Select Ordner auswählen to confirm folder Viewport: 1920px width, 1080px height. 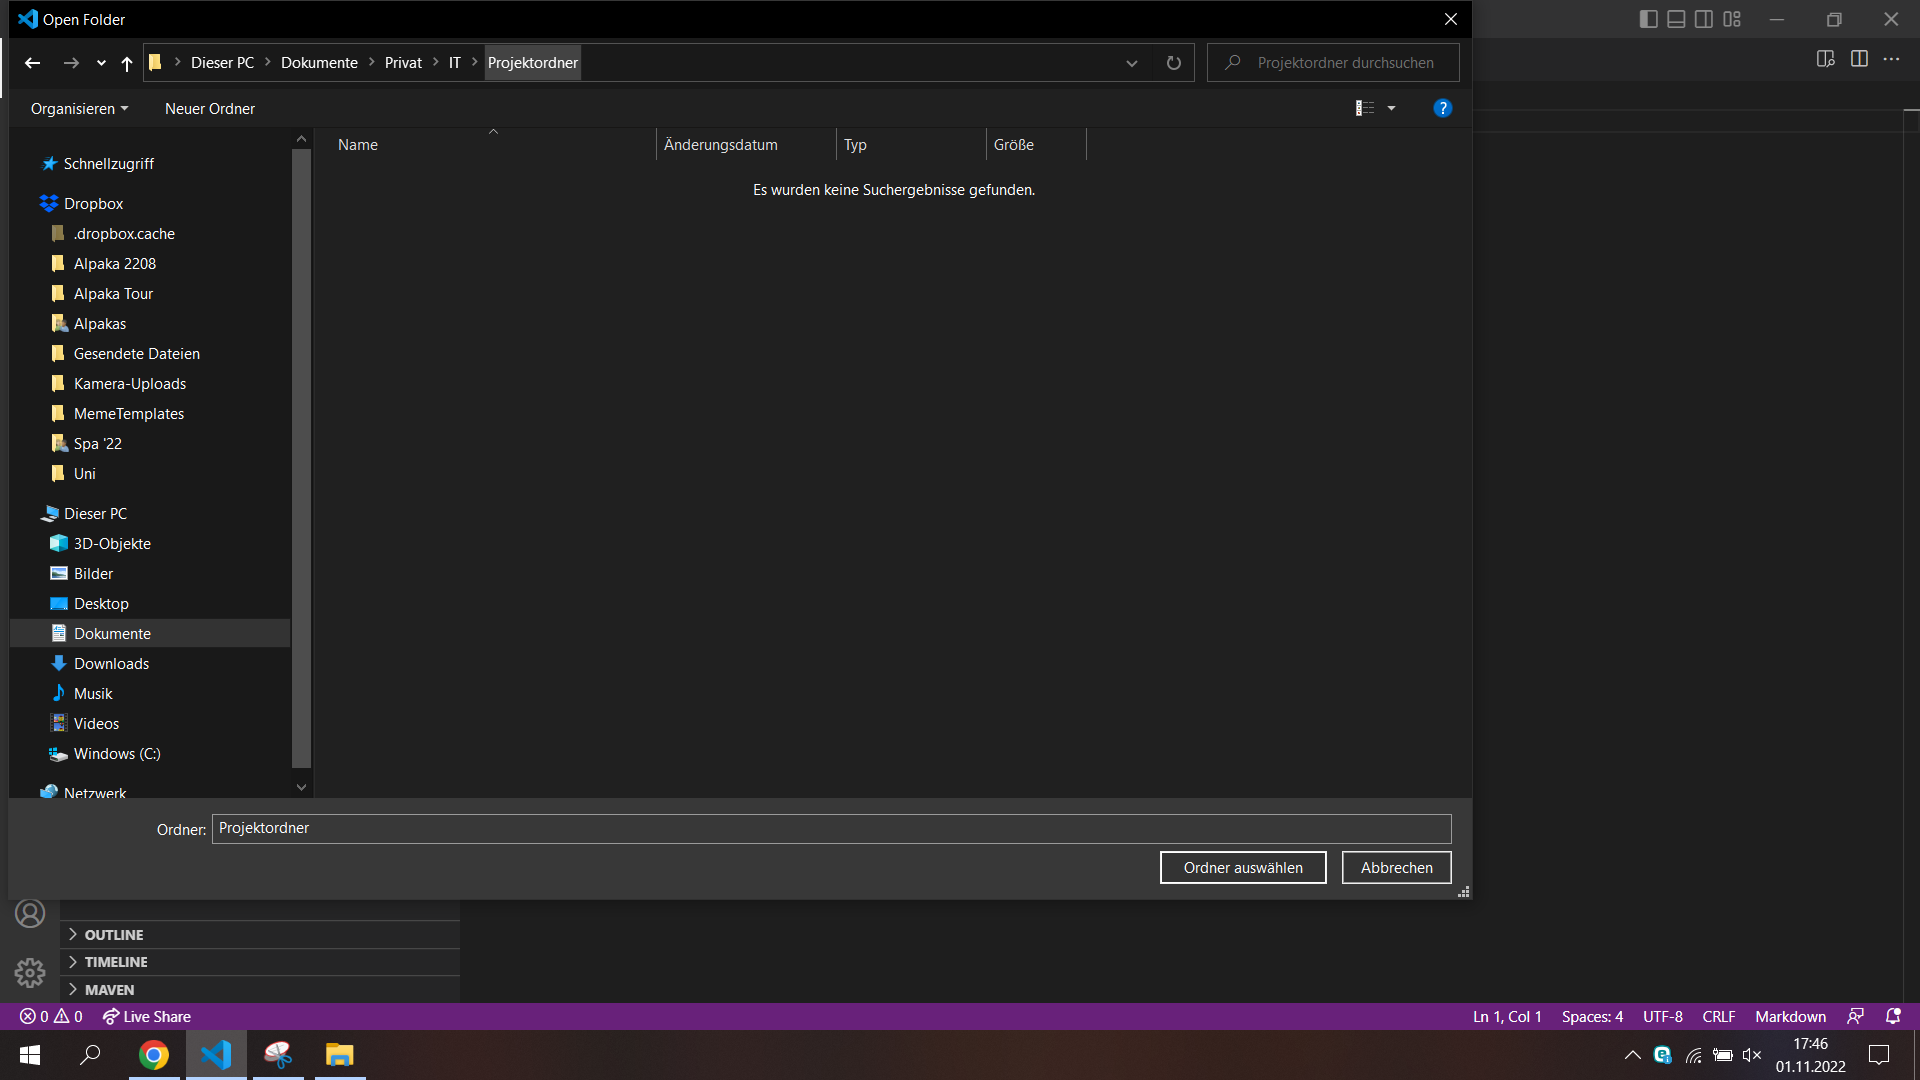coord(1242,866)
